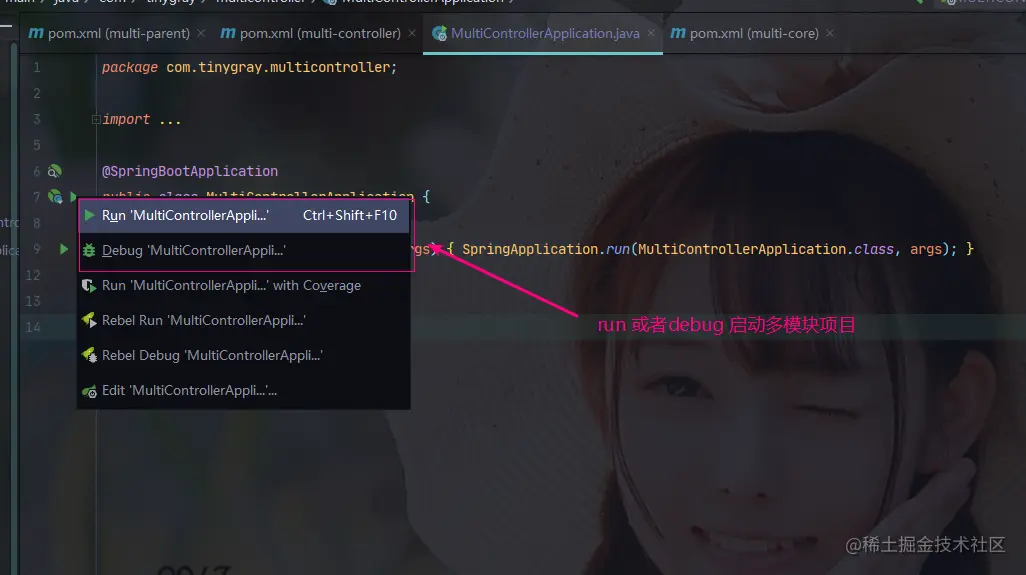Click Maven icon on multi-parent tab
Viewport: 1026px width, 575px height.
[36, 33]
